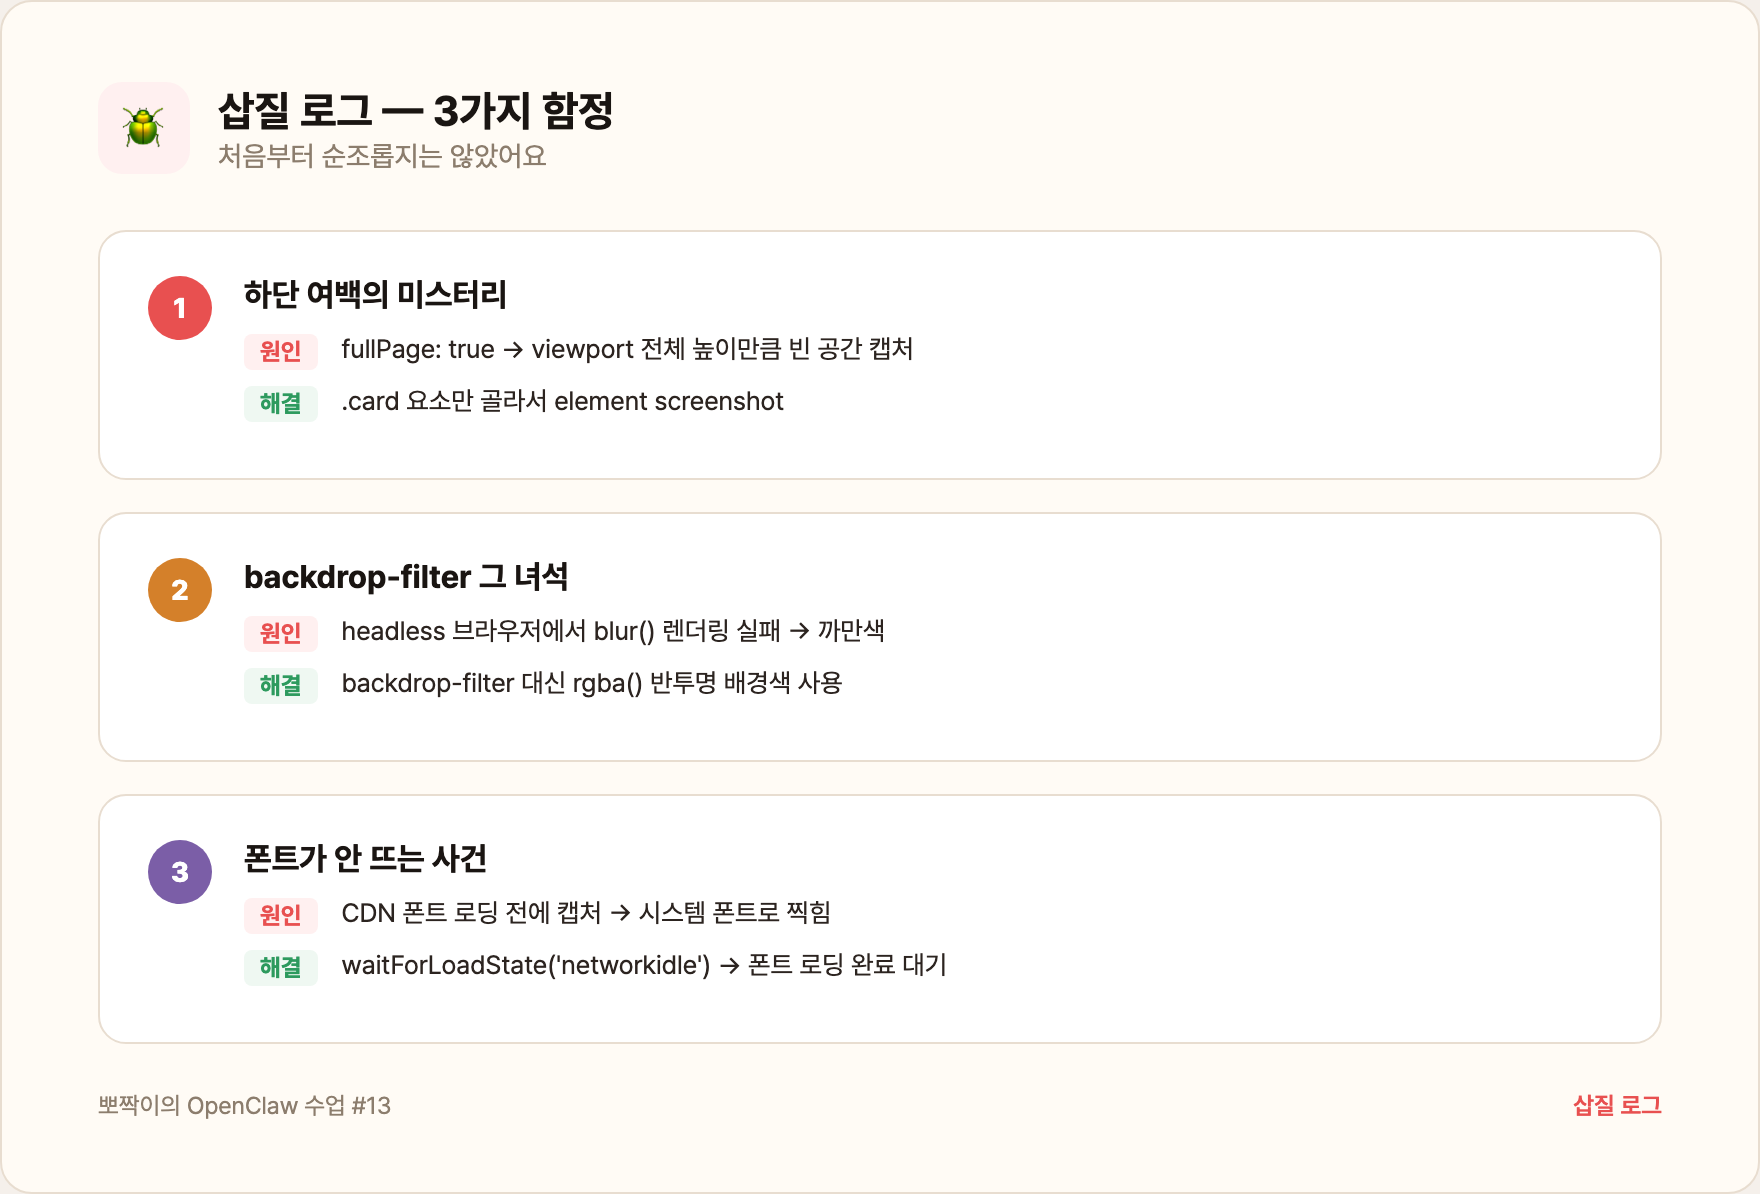
Task: Click the red number 1 circle
Action: (x=180, y=308)
